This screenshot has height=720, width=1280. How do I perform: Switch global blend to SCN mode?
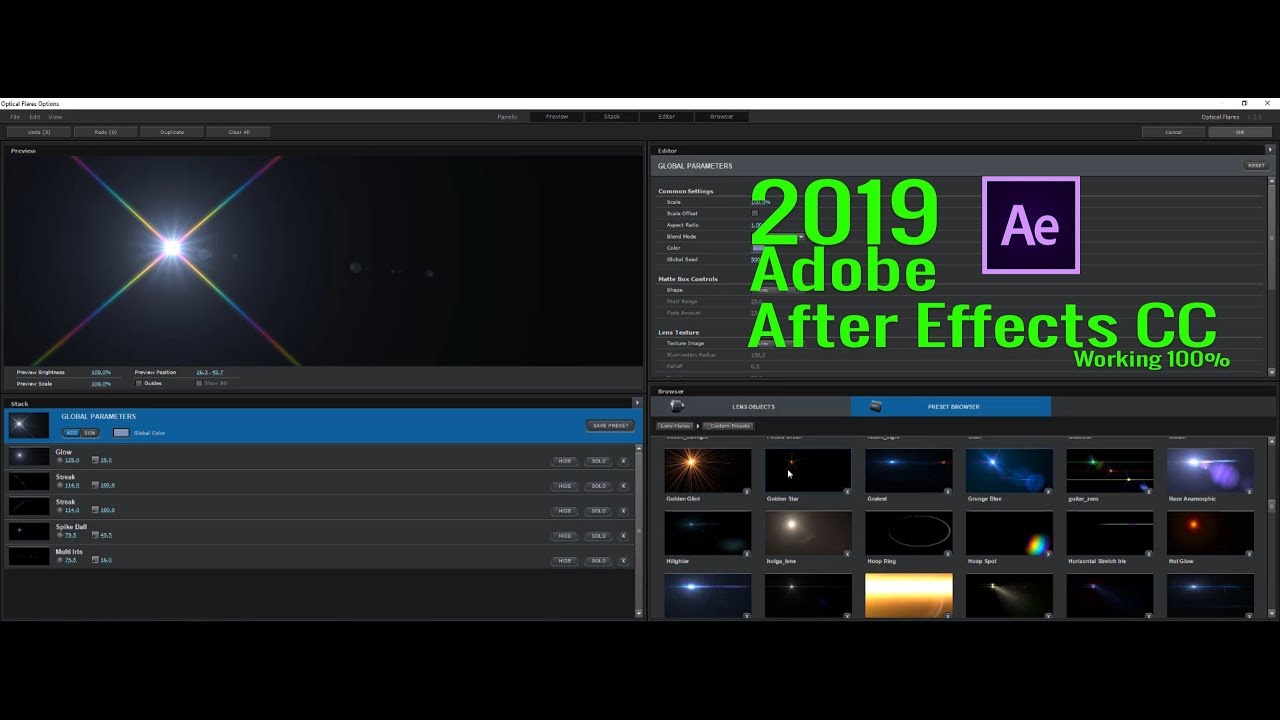[90, 433]
